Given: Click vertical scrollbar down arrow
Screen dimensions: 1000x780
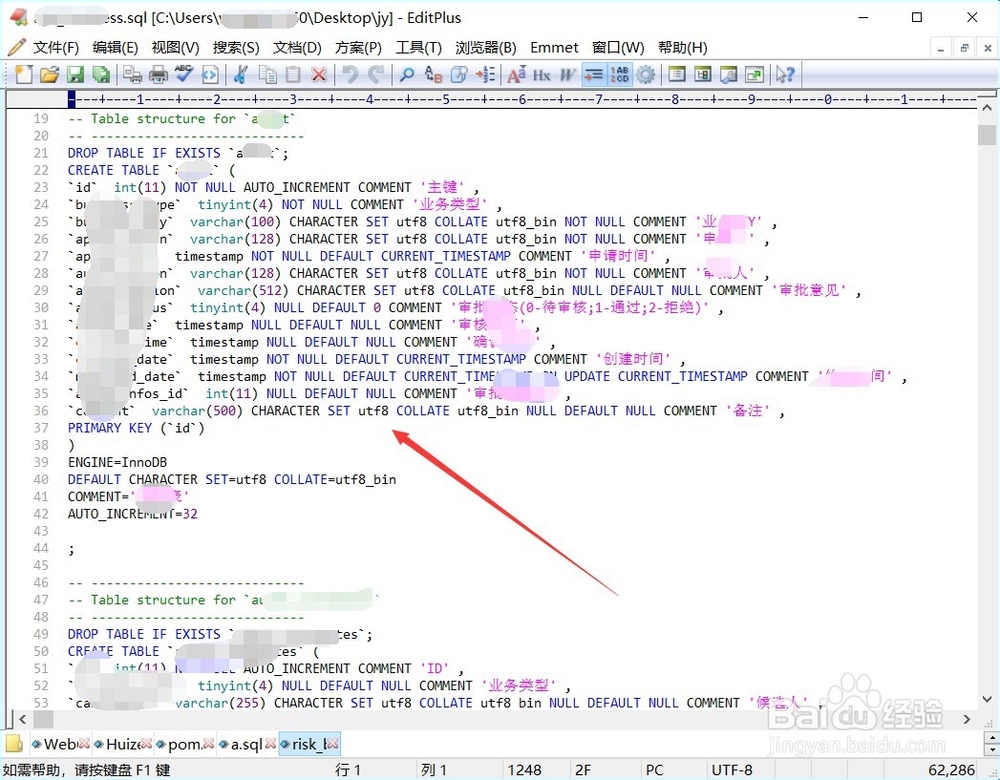Looking at the screenshot, I should 987,700.
